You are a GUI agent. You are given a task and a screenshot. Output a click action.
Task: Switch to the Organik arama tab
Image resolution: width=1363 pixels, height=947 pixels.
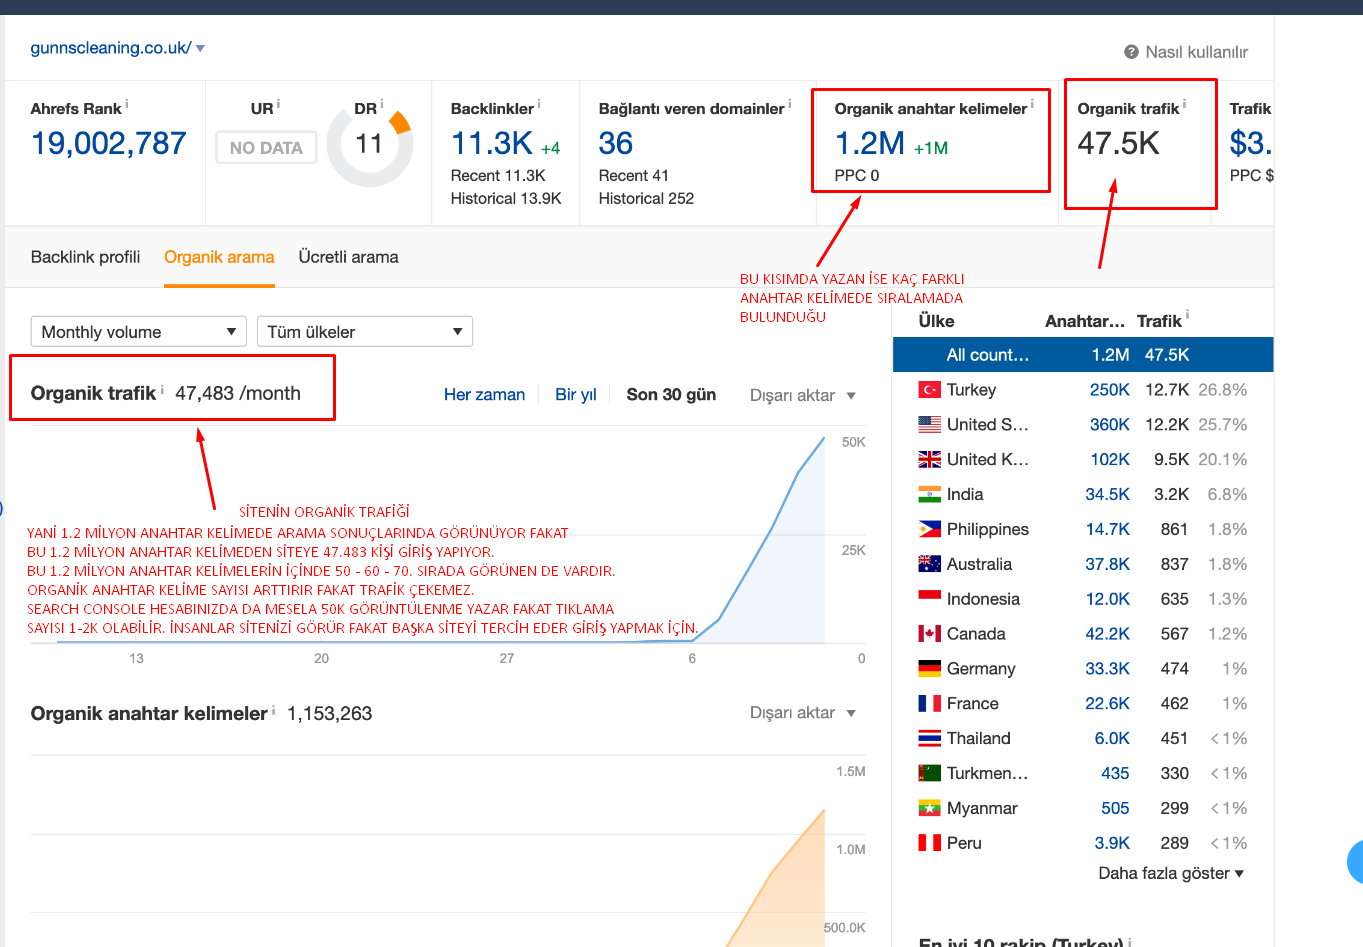tap(219, 257)
